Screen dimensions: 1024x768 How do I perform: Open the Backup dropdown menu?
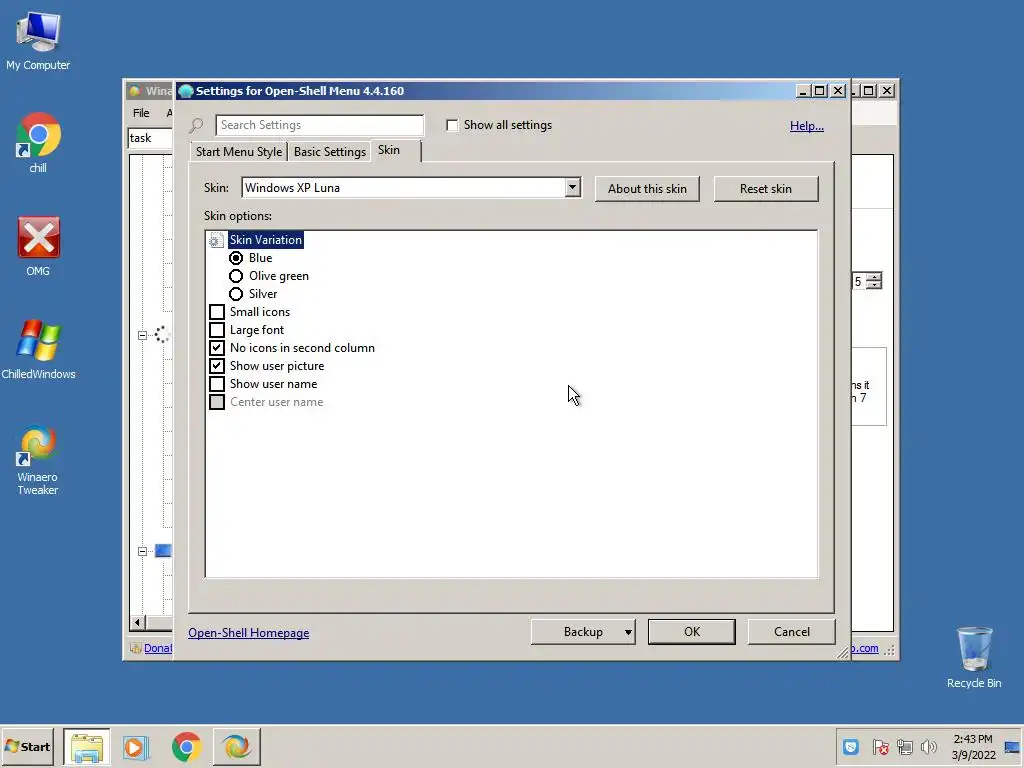[628, 632]
